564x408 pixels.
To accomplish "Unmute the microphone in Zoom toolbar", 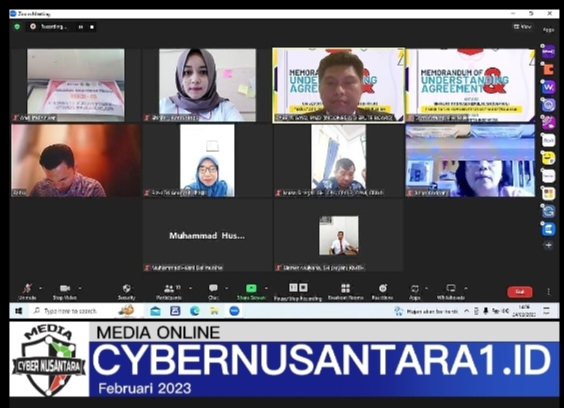I will [27, 291].
